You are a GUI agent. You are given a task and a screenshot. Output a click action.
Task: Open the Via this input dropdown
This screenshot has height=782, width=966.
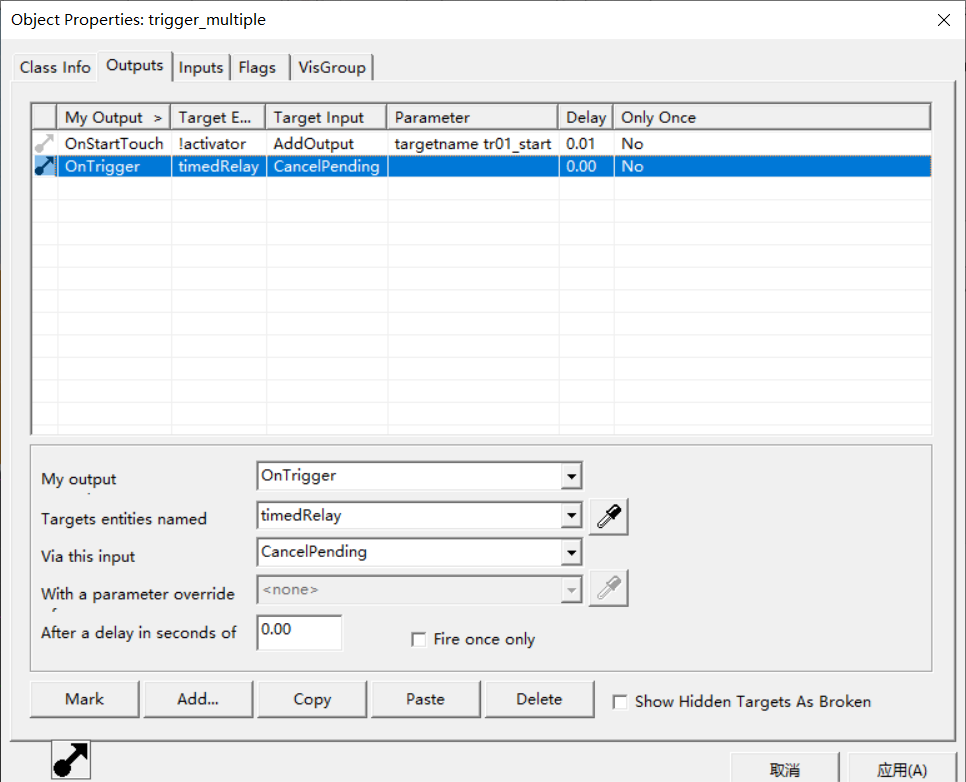(x=572, y=553)
